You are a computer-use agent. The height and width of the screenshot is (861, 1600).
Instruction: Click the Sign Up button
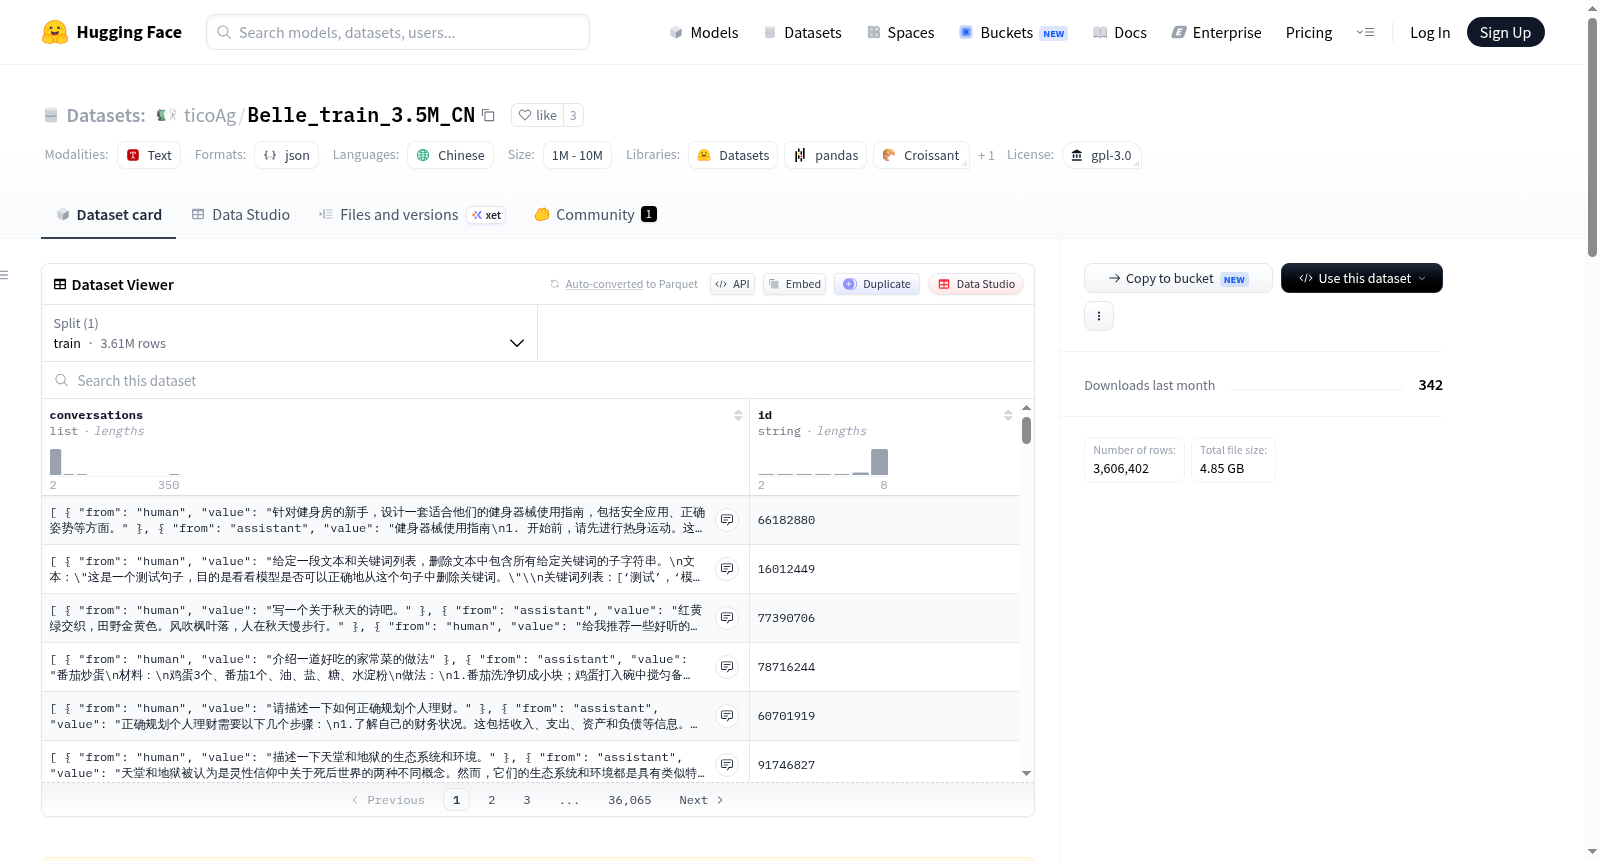[x=1505, y=32]
